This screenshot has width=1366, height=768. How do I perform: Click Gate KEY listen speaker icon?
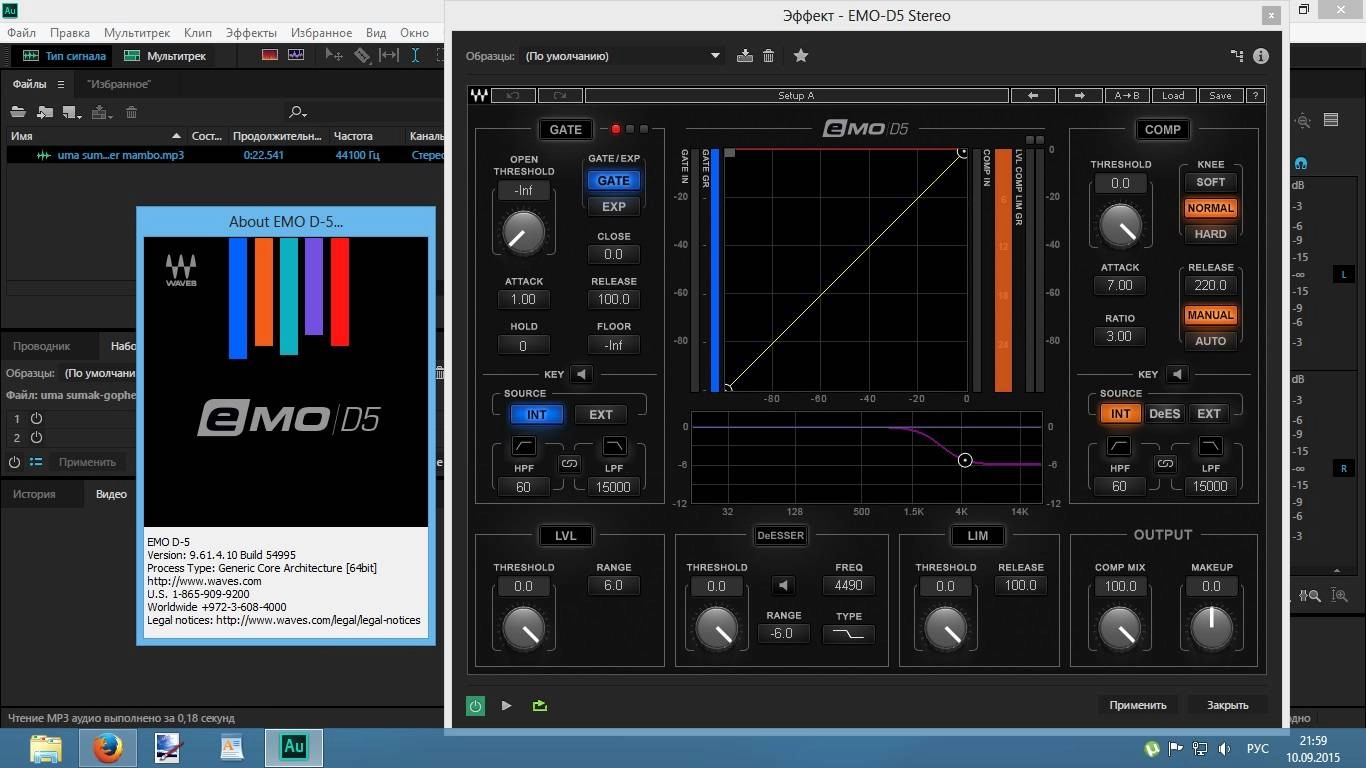tap(582, 374)
